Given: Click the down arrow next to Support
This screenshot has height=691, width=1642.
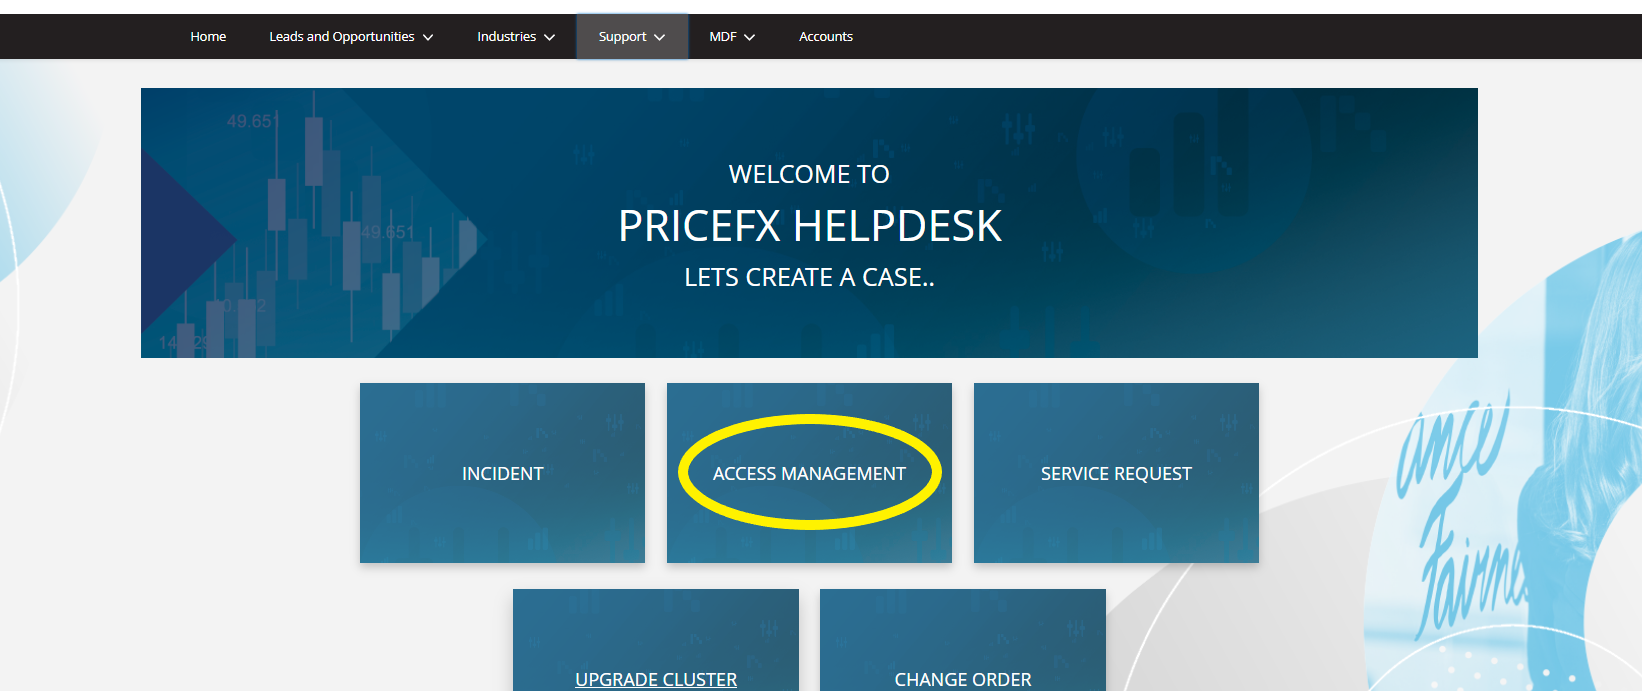Looking at the screenshot, I should click(659, 37).
